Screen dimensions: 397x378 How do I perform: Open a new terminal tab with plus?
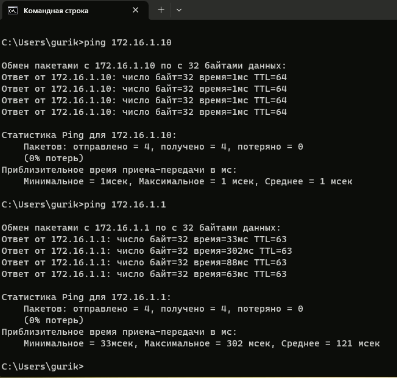[x=161, y=10]
